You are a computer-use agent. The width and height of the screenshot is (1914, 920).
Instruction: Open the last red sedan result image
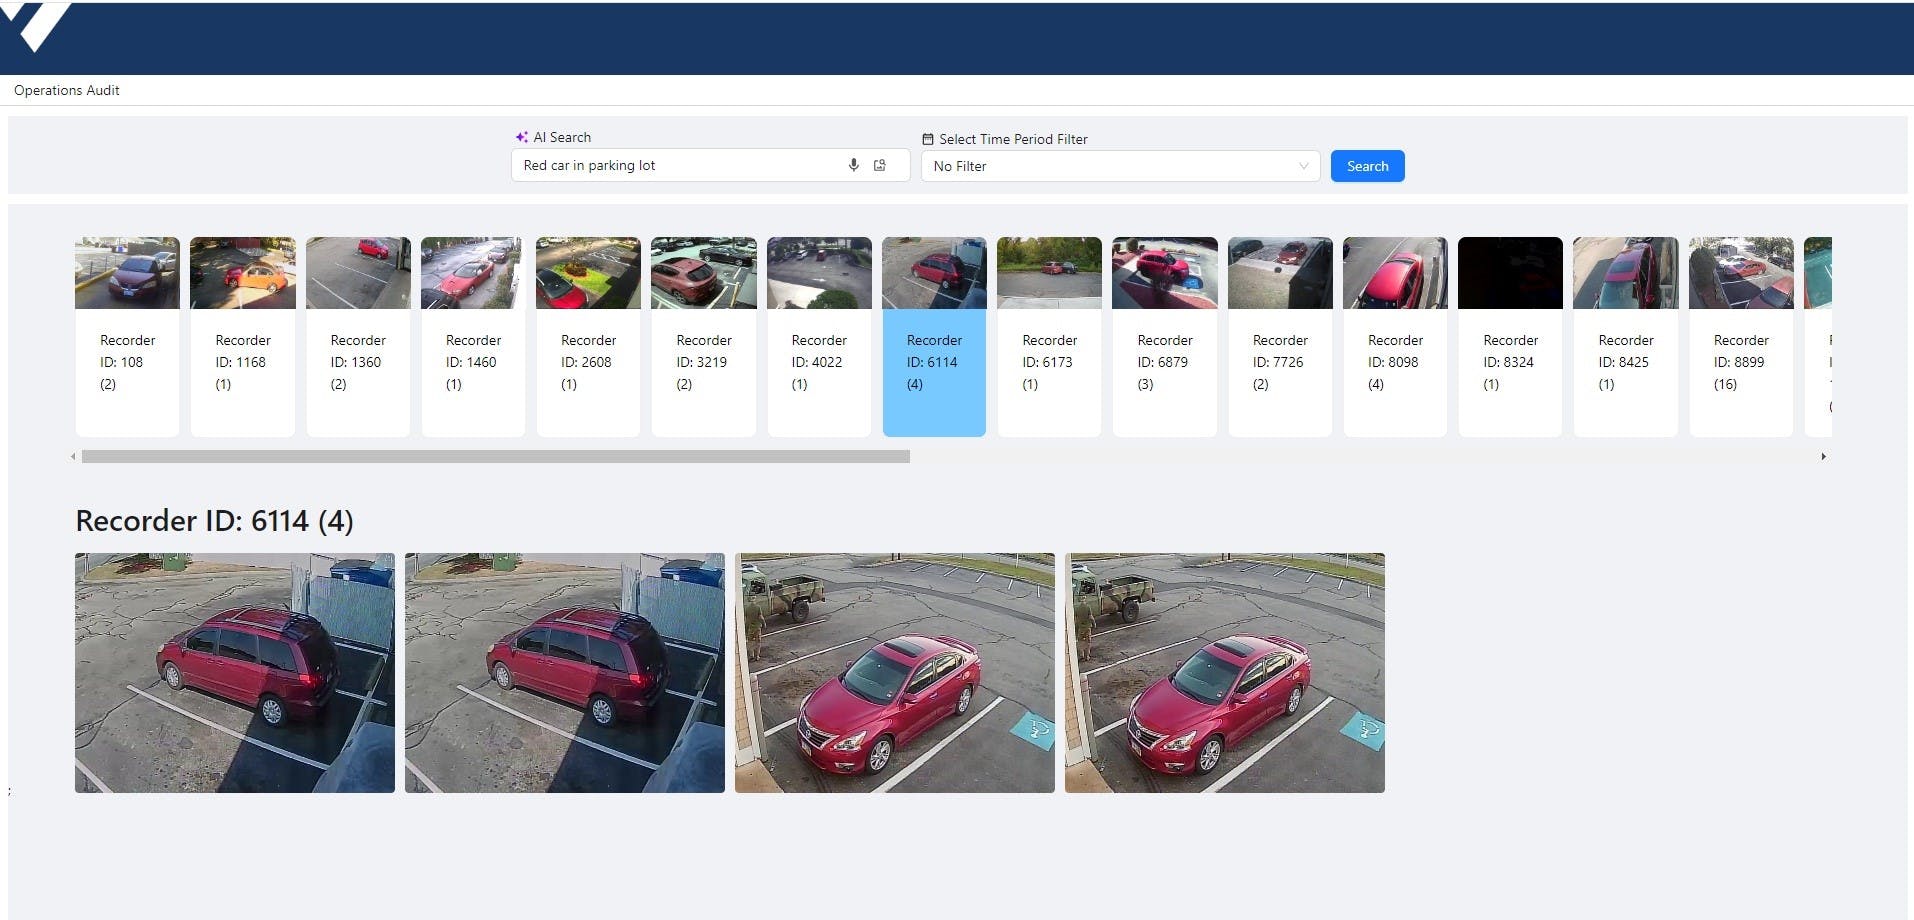tap(1224, 672)
